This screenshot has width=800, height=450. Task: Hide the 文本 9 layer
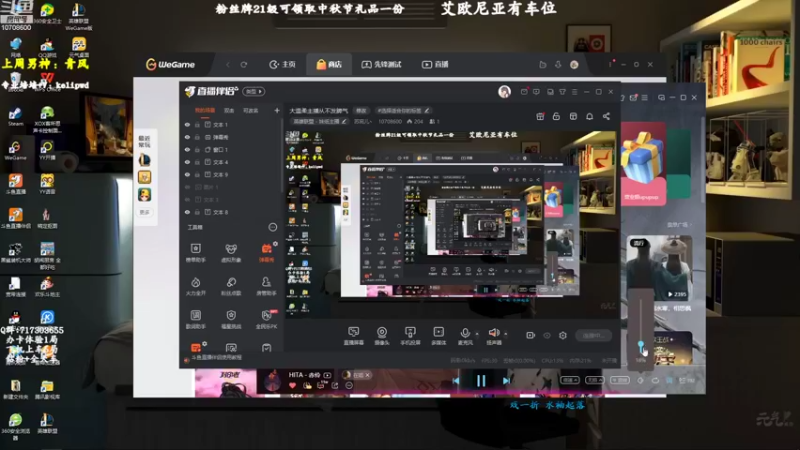(187, 174)
